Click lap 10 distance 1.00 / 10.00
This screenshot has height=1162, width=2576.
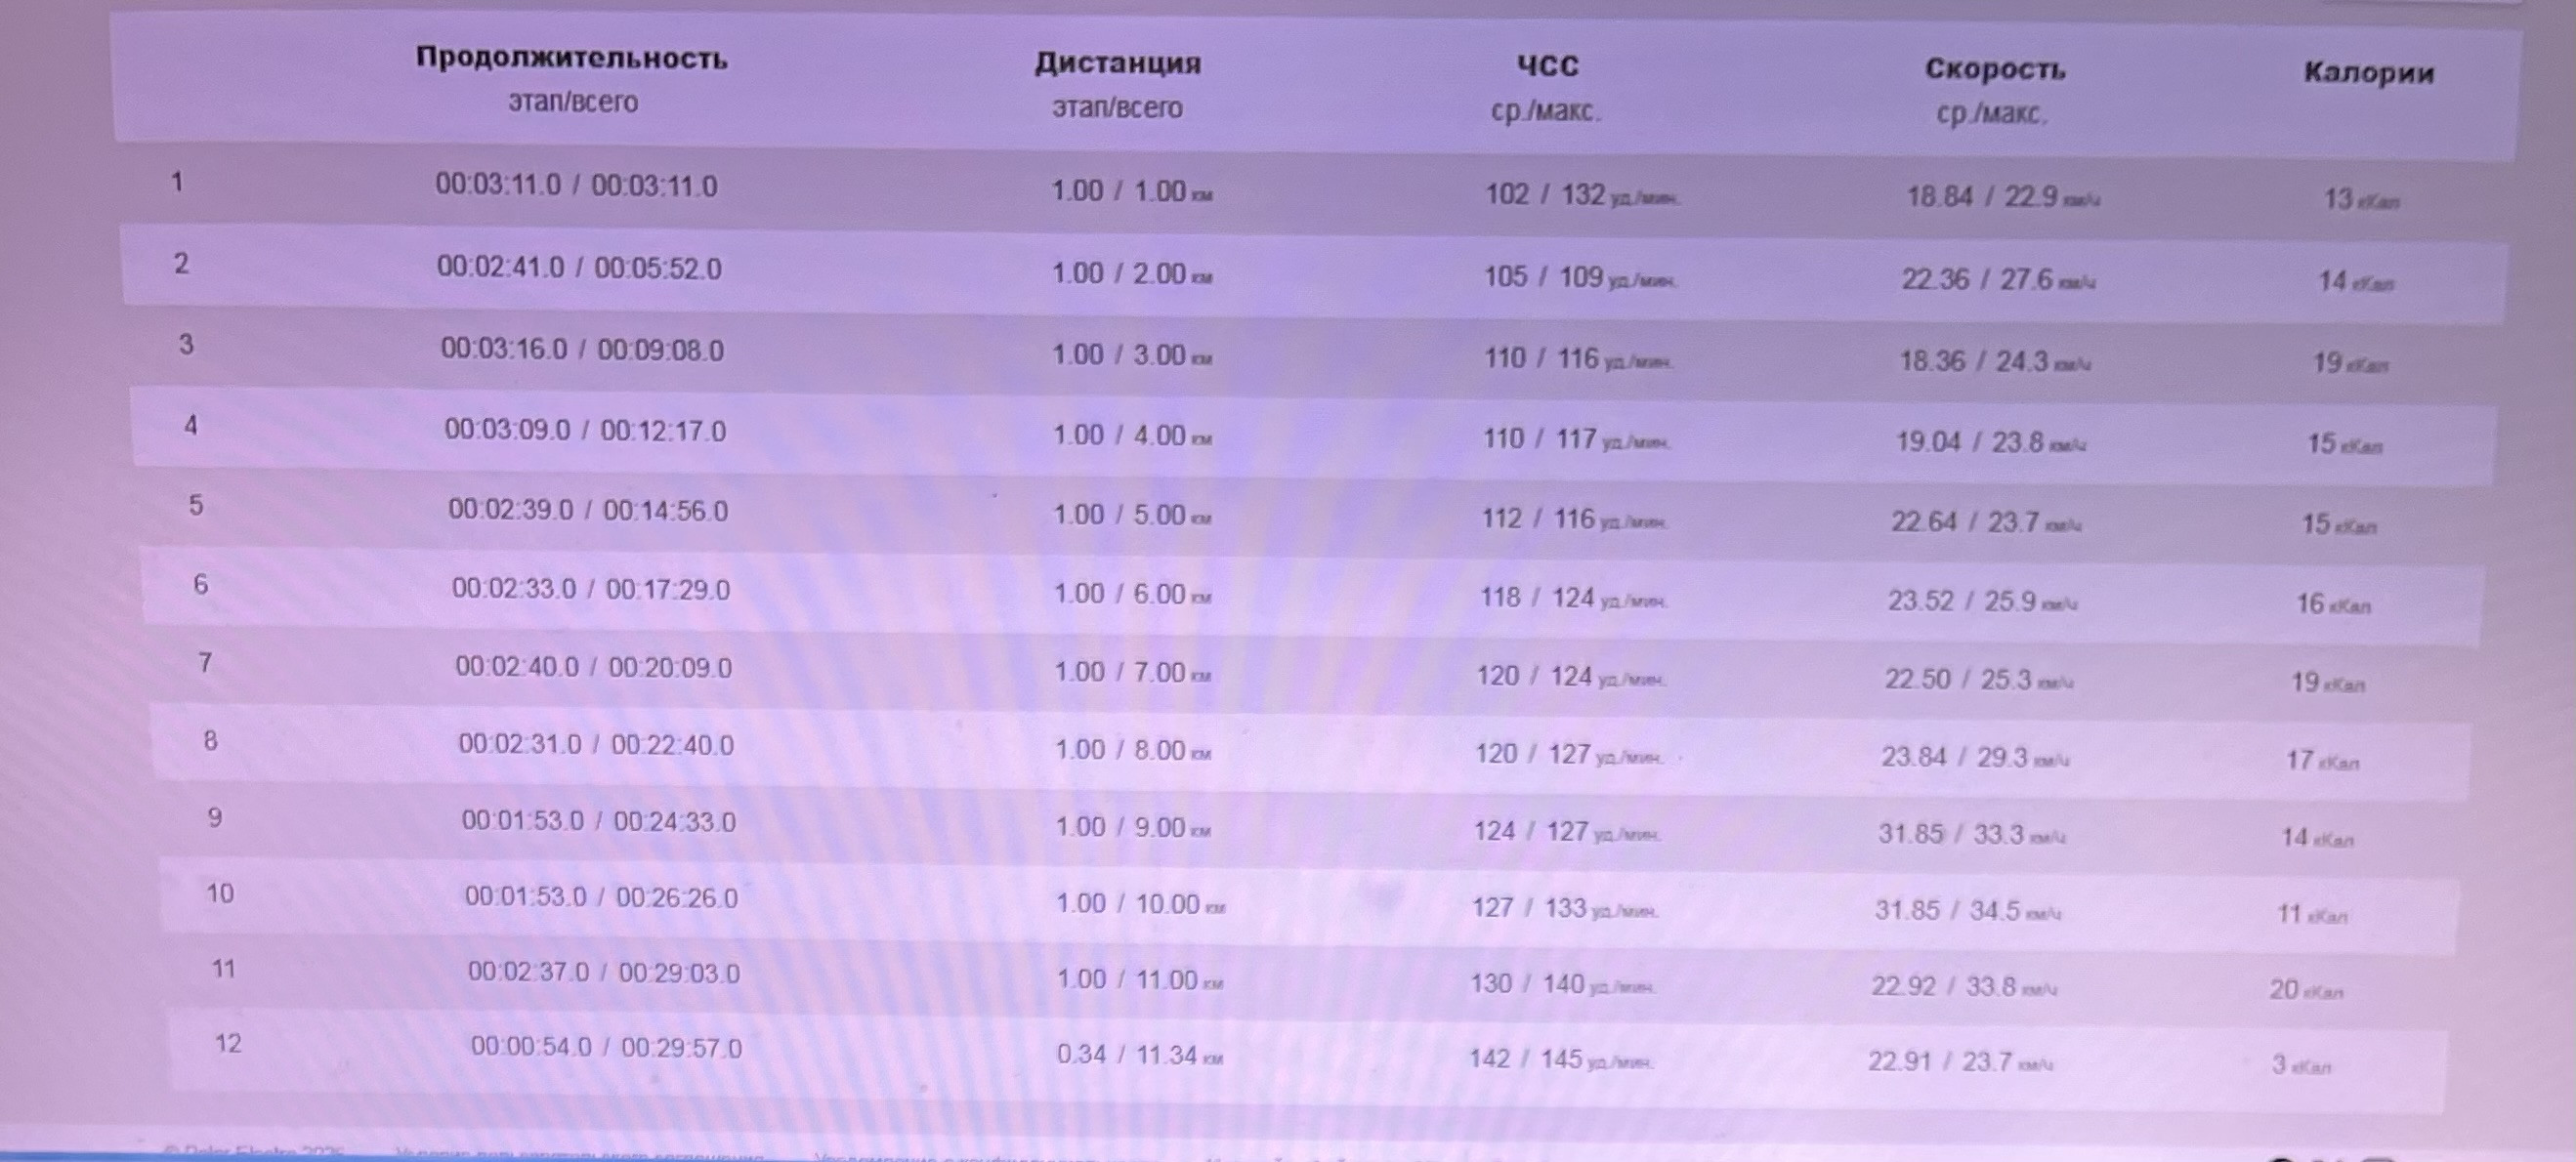[1140, 904]
